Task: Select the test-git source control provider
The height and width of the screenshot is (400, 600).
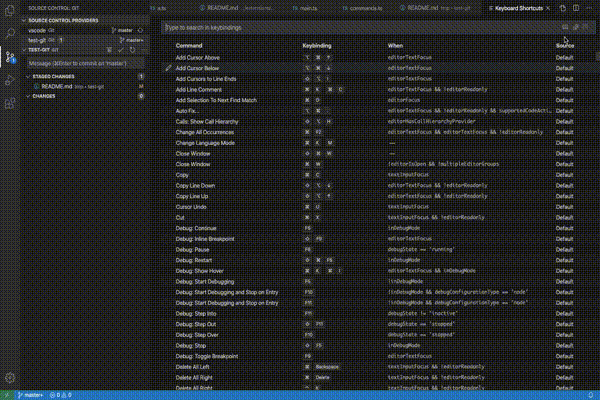Action: pos(86,40)
